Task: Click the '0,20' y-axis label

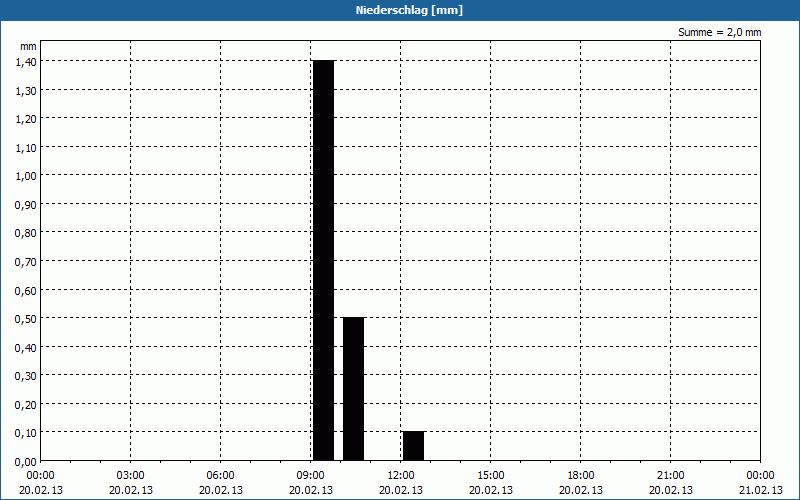Action: tap(26, 405)
